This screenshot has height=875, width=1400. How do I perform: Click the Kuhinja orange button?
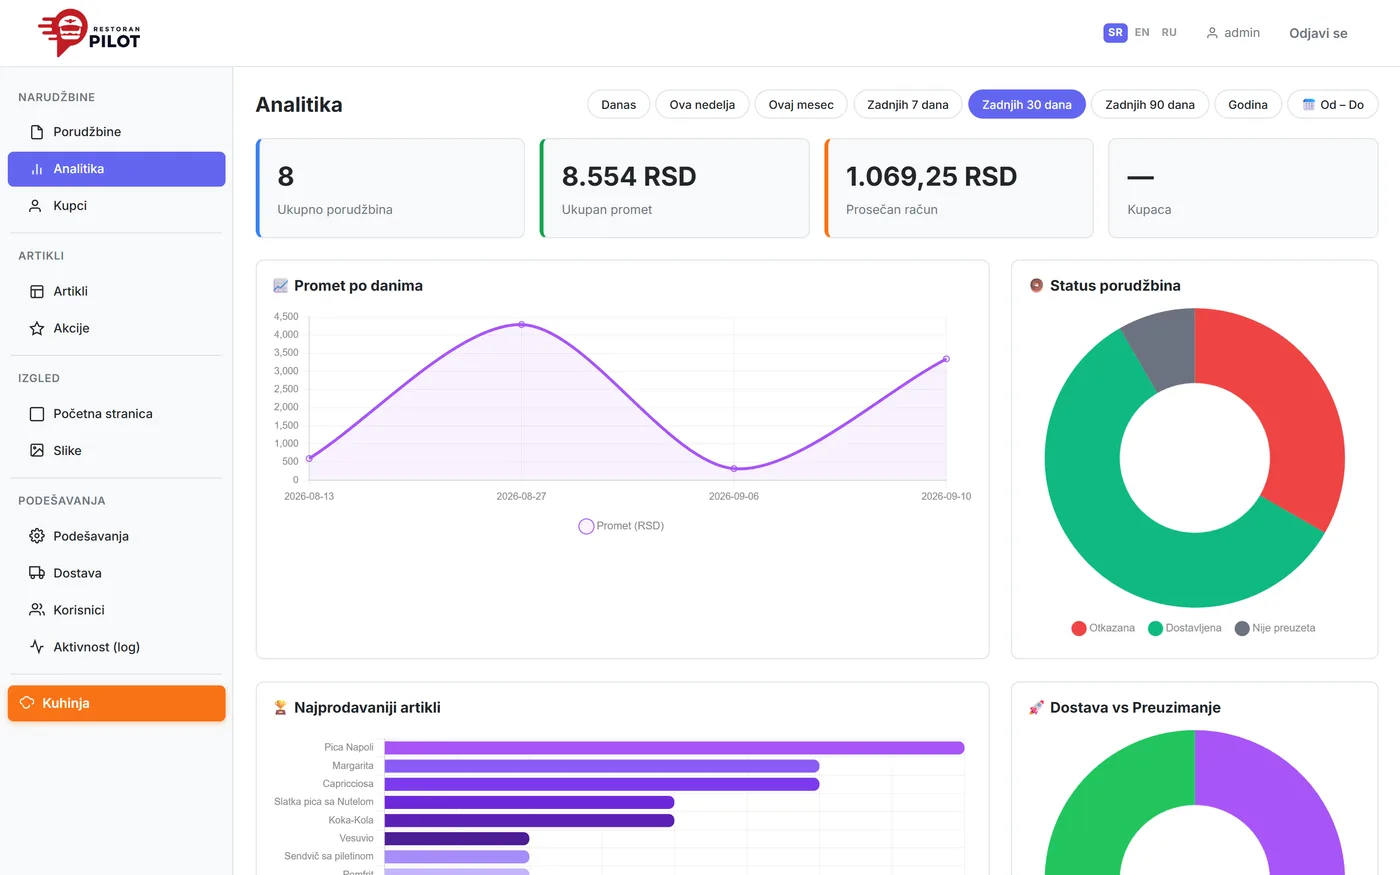click(x=117, y=703)
